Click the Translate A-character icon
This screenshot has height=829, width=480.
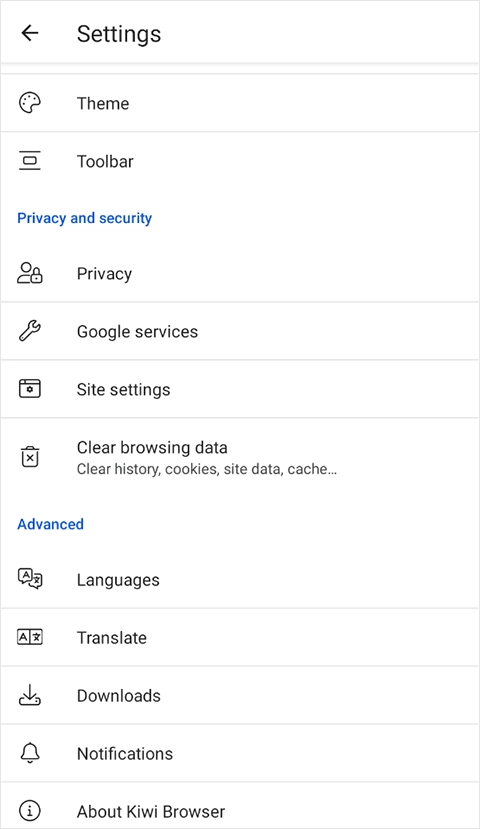30,637
